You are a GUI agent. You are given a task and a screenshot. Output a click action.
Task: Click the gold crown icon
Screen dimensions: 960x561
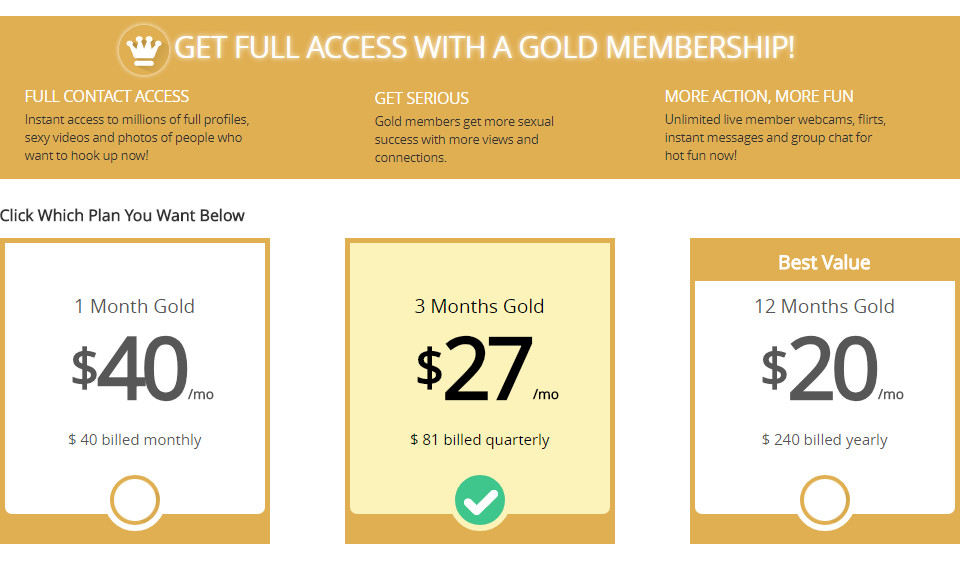point(144,48)
